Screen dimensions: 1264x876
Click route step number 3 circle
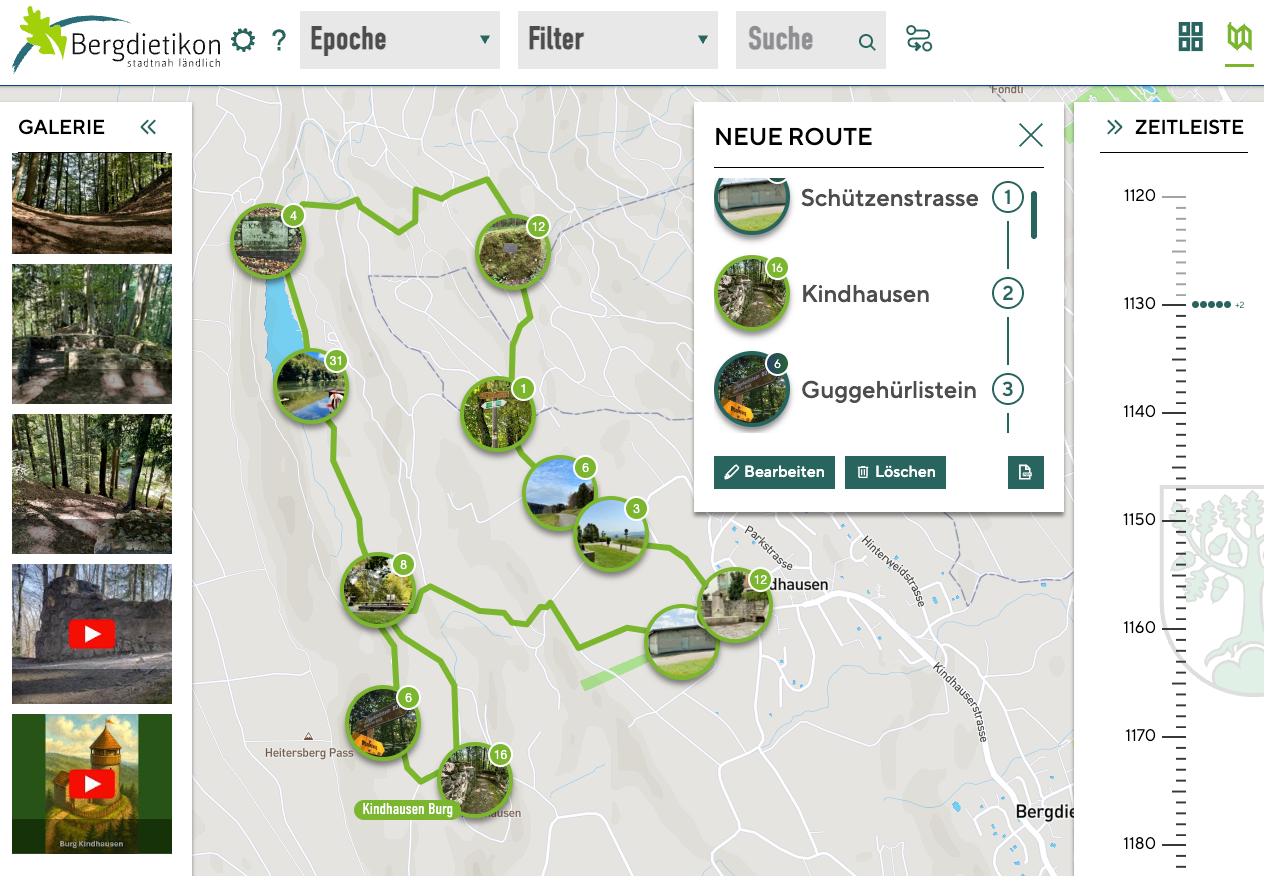point(1007,390)
